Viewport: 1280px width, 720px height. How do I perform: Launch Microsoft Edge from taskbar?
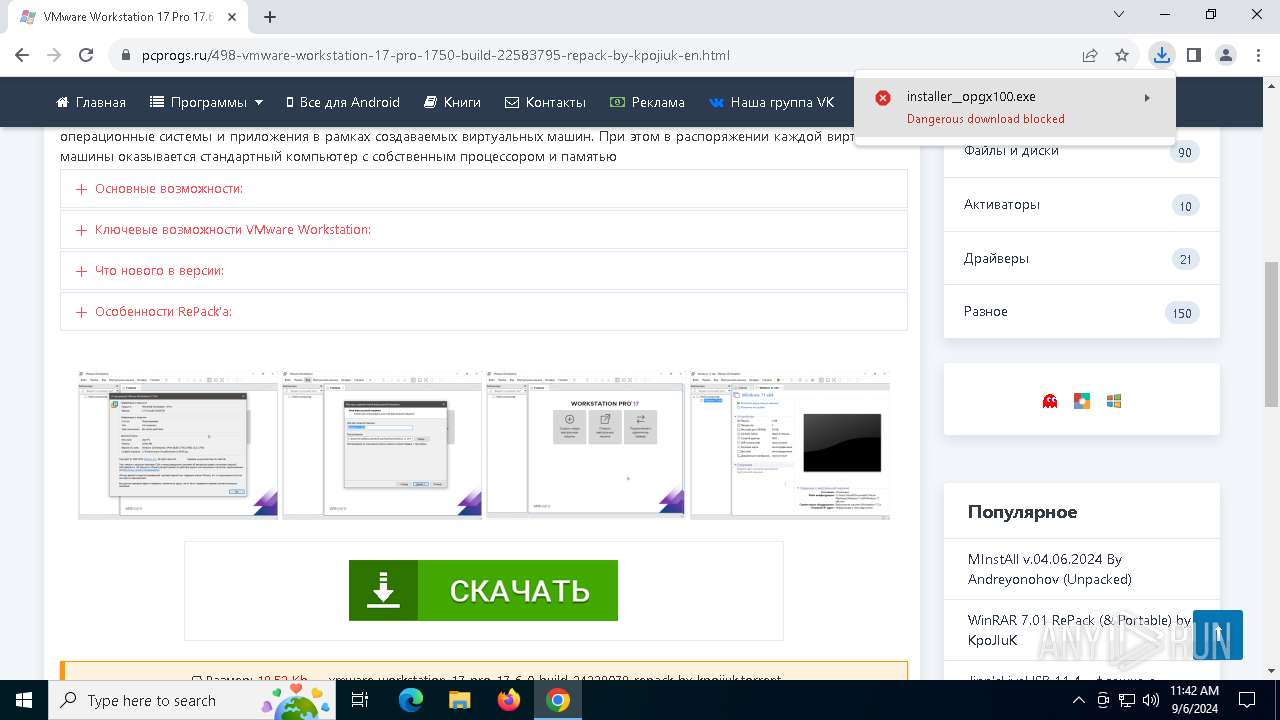click(x=411, y=700)
